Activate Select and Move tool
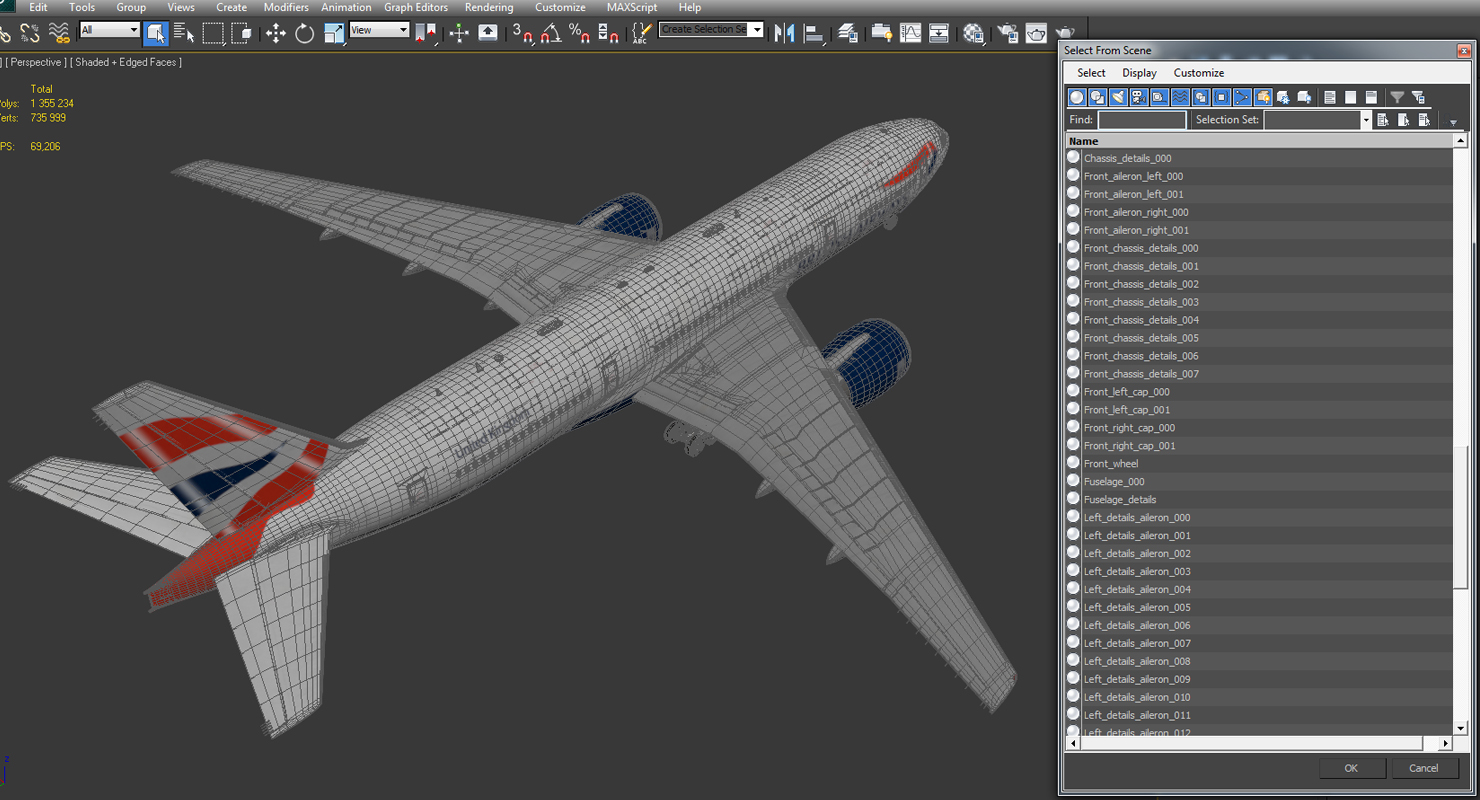 tap(276, 33)
